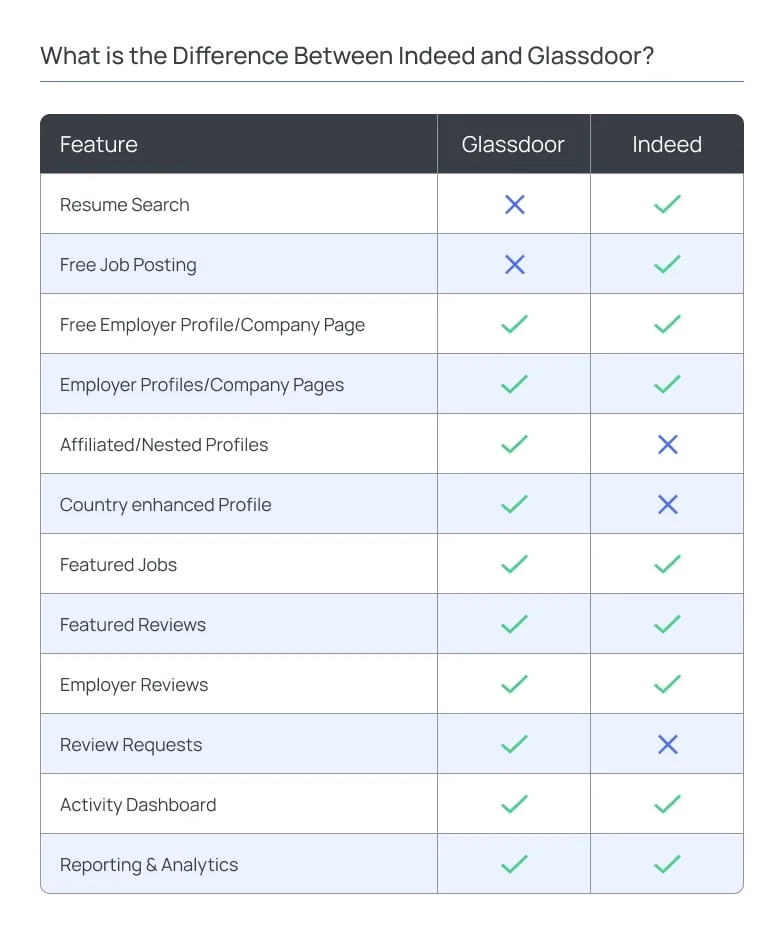Click Glassdoor checkmark for Featured Reviews
This screenshot has width=784, height=934.
(x=514, y=624)
